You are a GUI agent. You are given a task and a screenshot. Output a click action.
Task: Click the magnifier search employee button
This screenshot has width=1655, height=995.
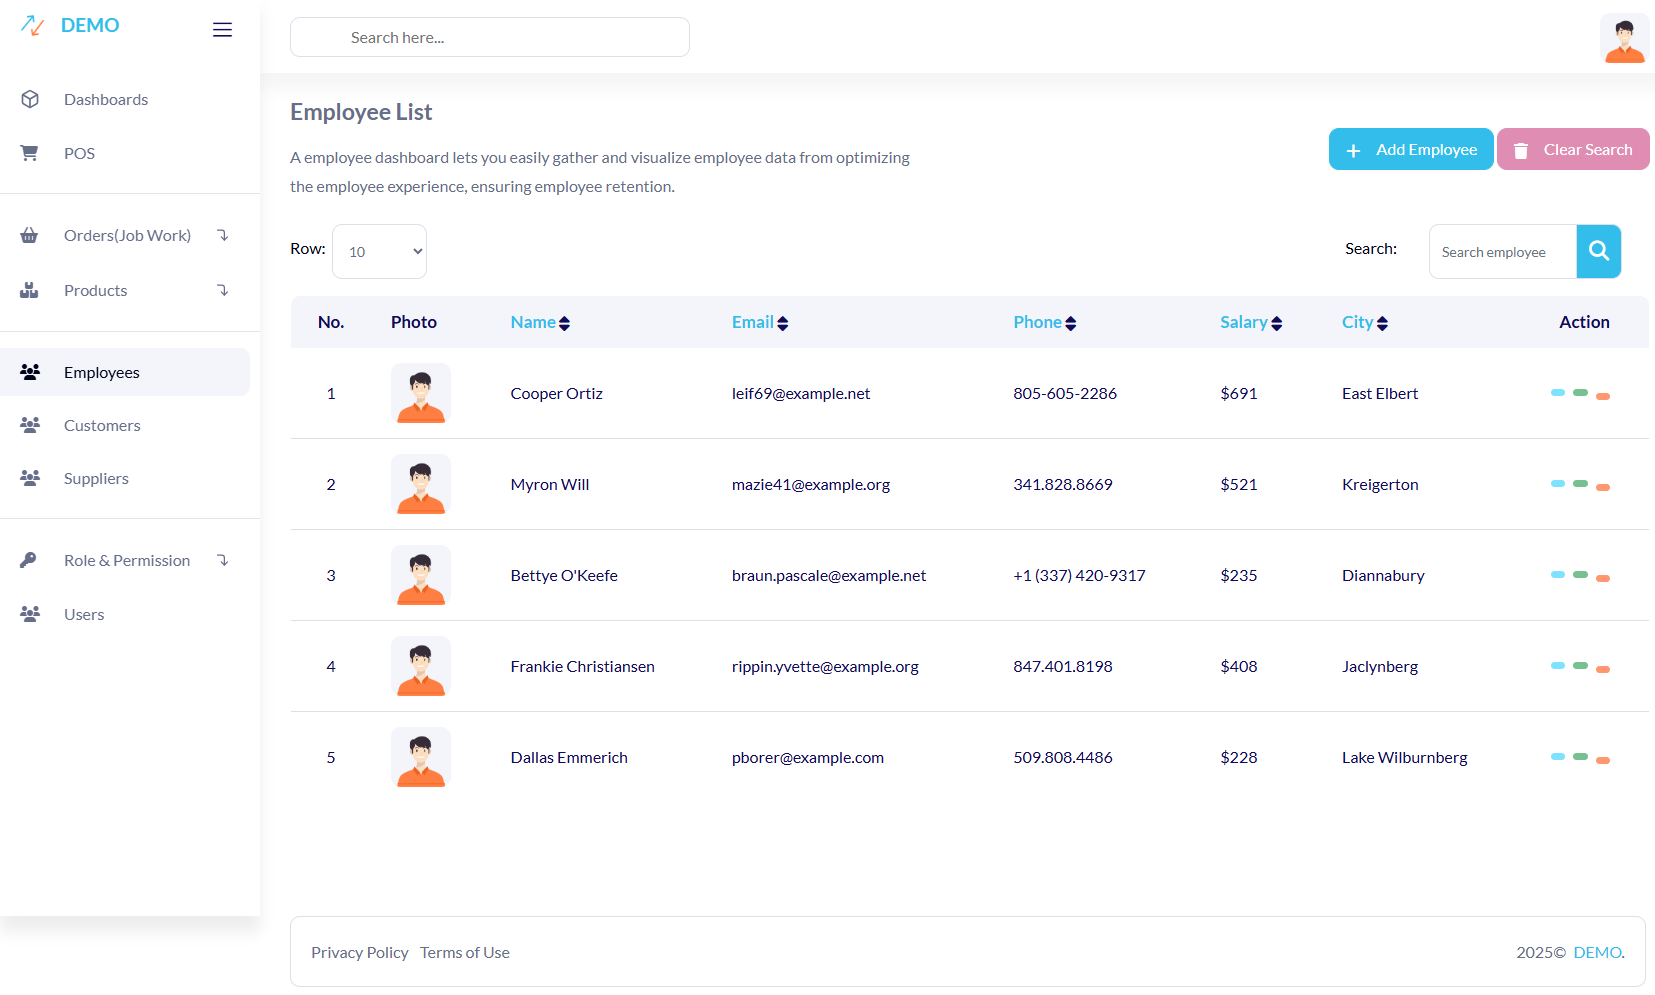[x=1598, y=251]
